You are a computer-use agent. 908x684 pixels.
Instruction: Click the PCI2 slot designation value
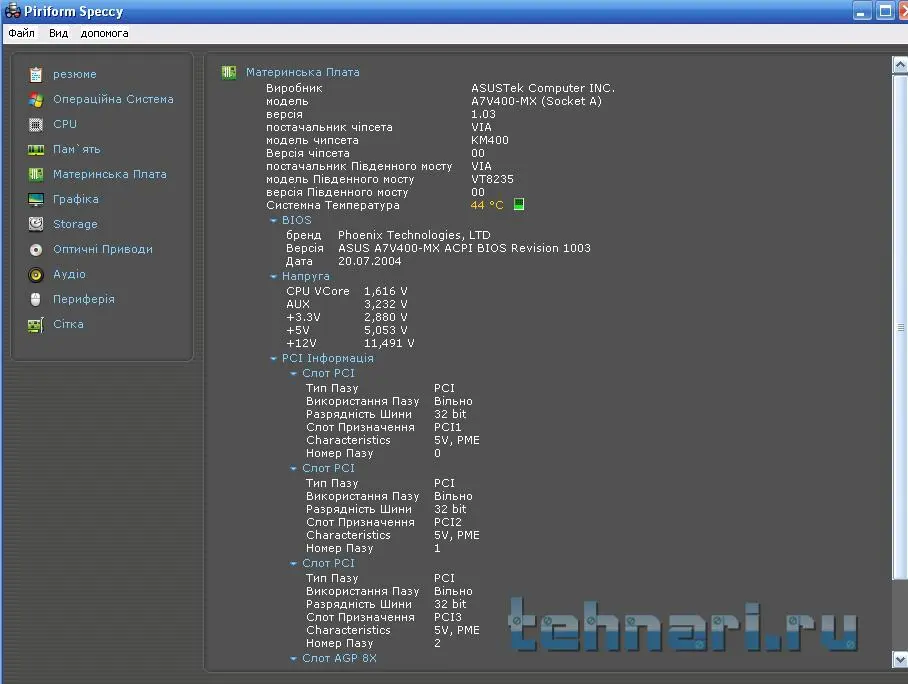[448, 522]
